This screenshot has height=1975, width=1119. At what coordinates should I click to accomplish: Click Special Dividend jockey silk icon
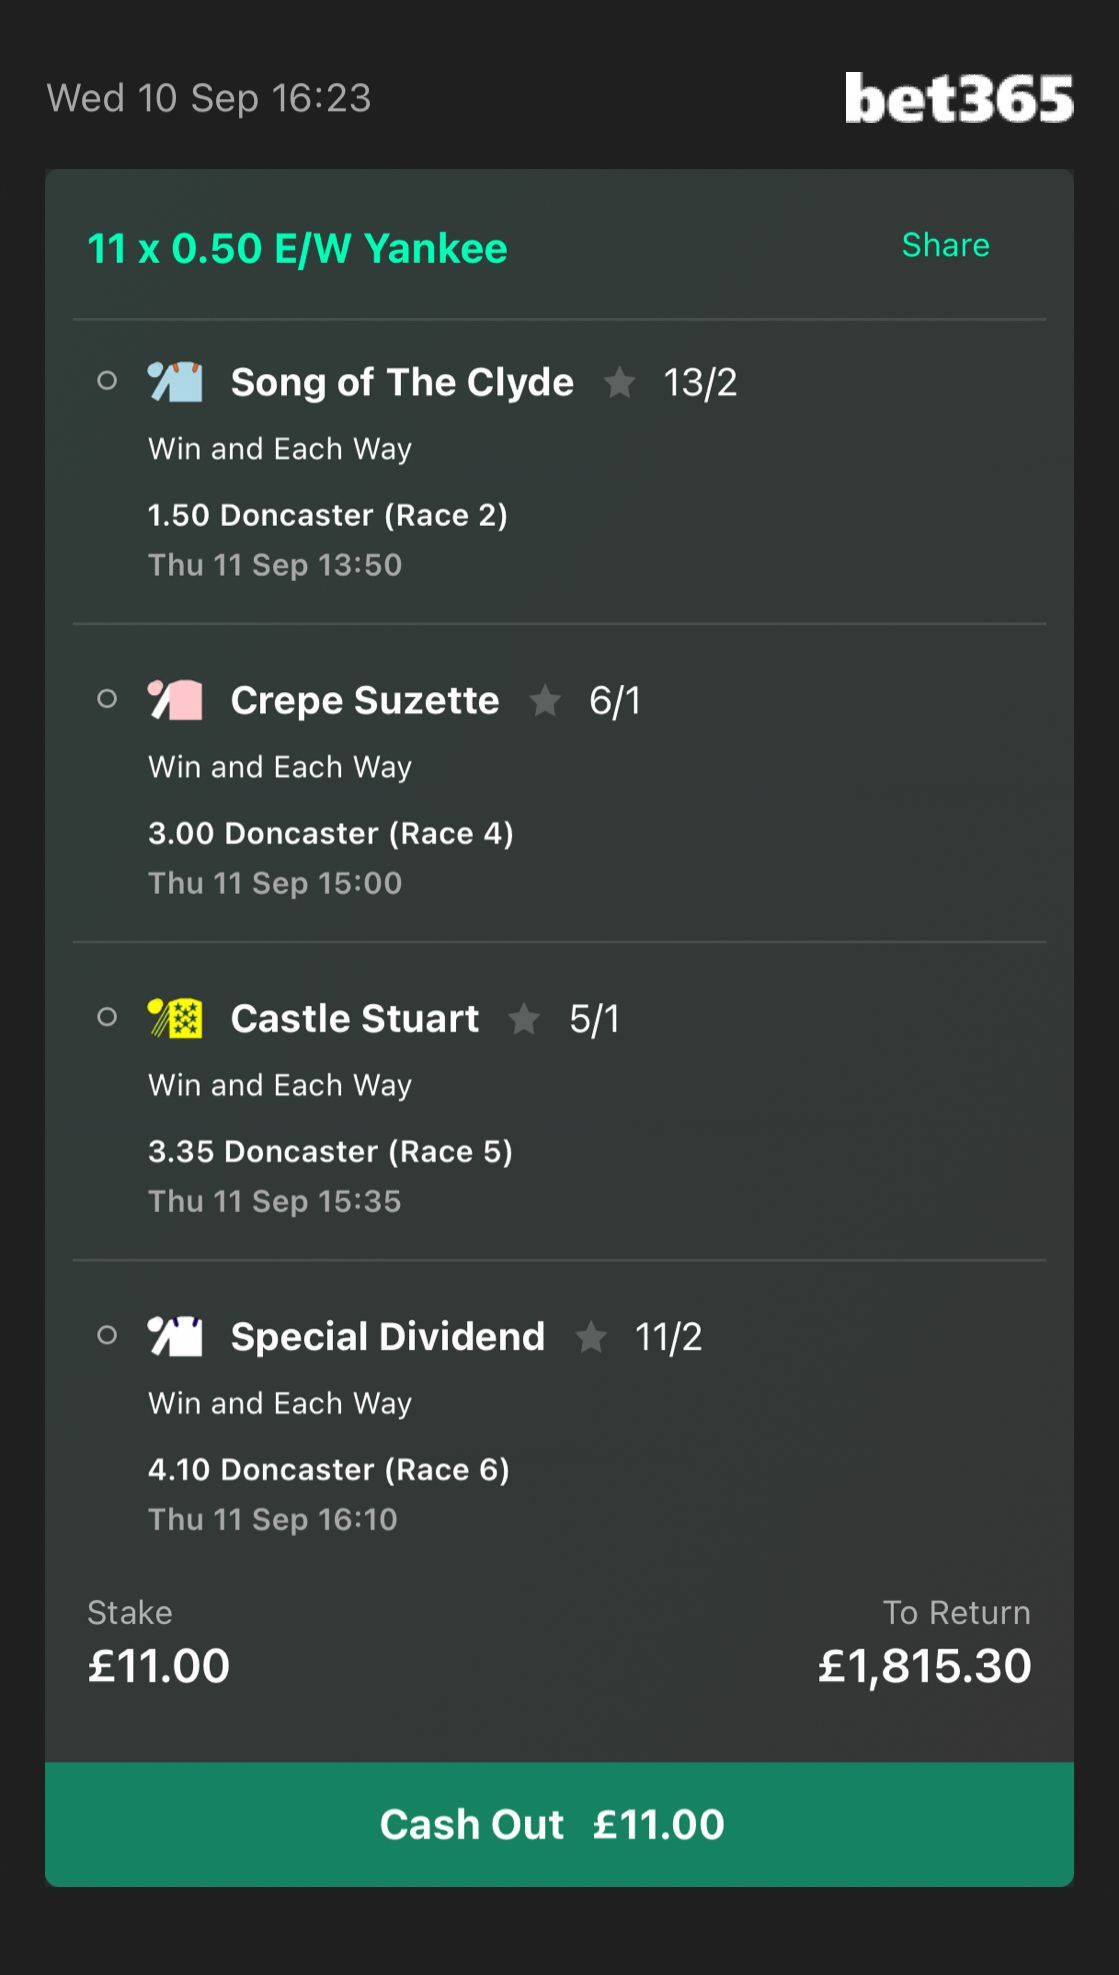coord(175,1336)
